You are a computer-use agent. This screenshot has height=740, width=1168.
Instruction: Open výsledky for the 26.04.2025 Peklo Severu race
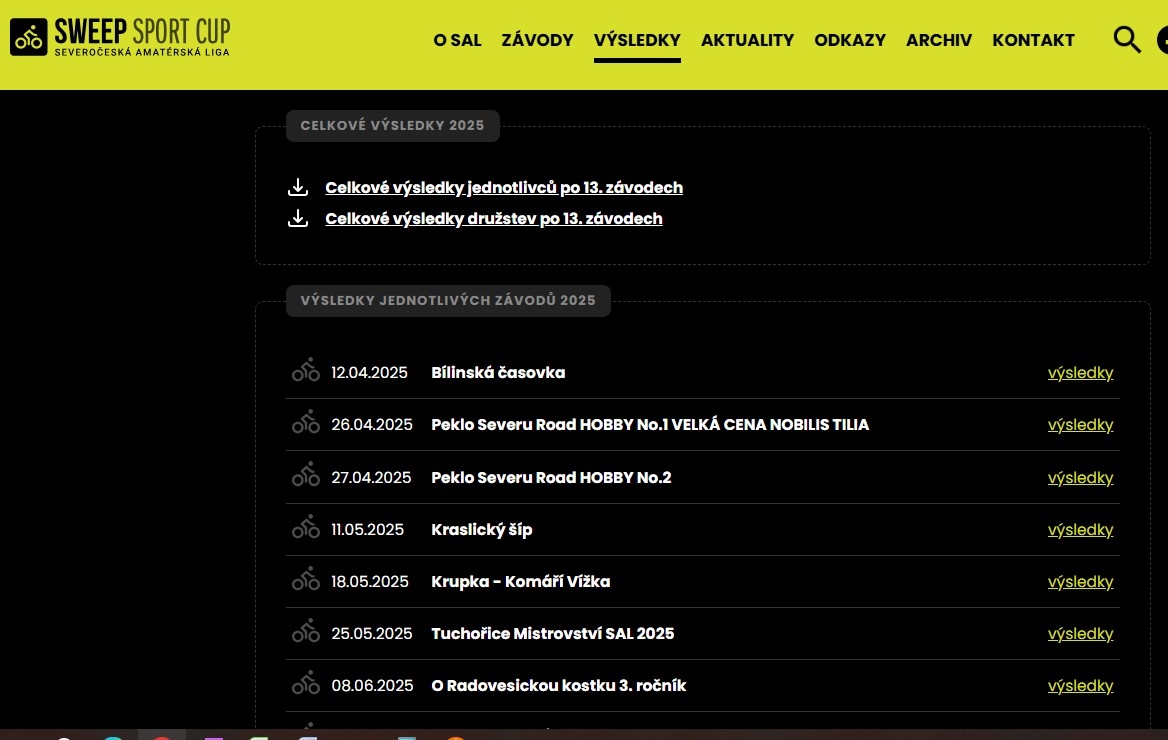coord(1080,425)
